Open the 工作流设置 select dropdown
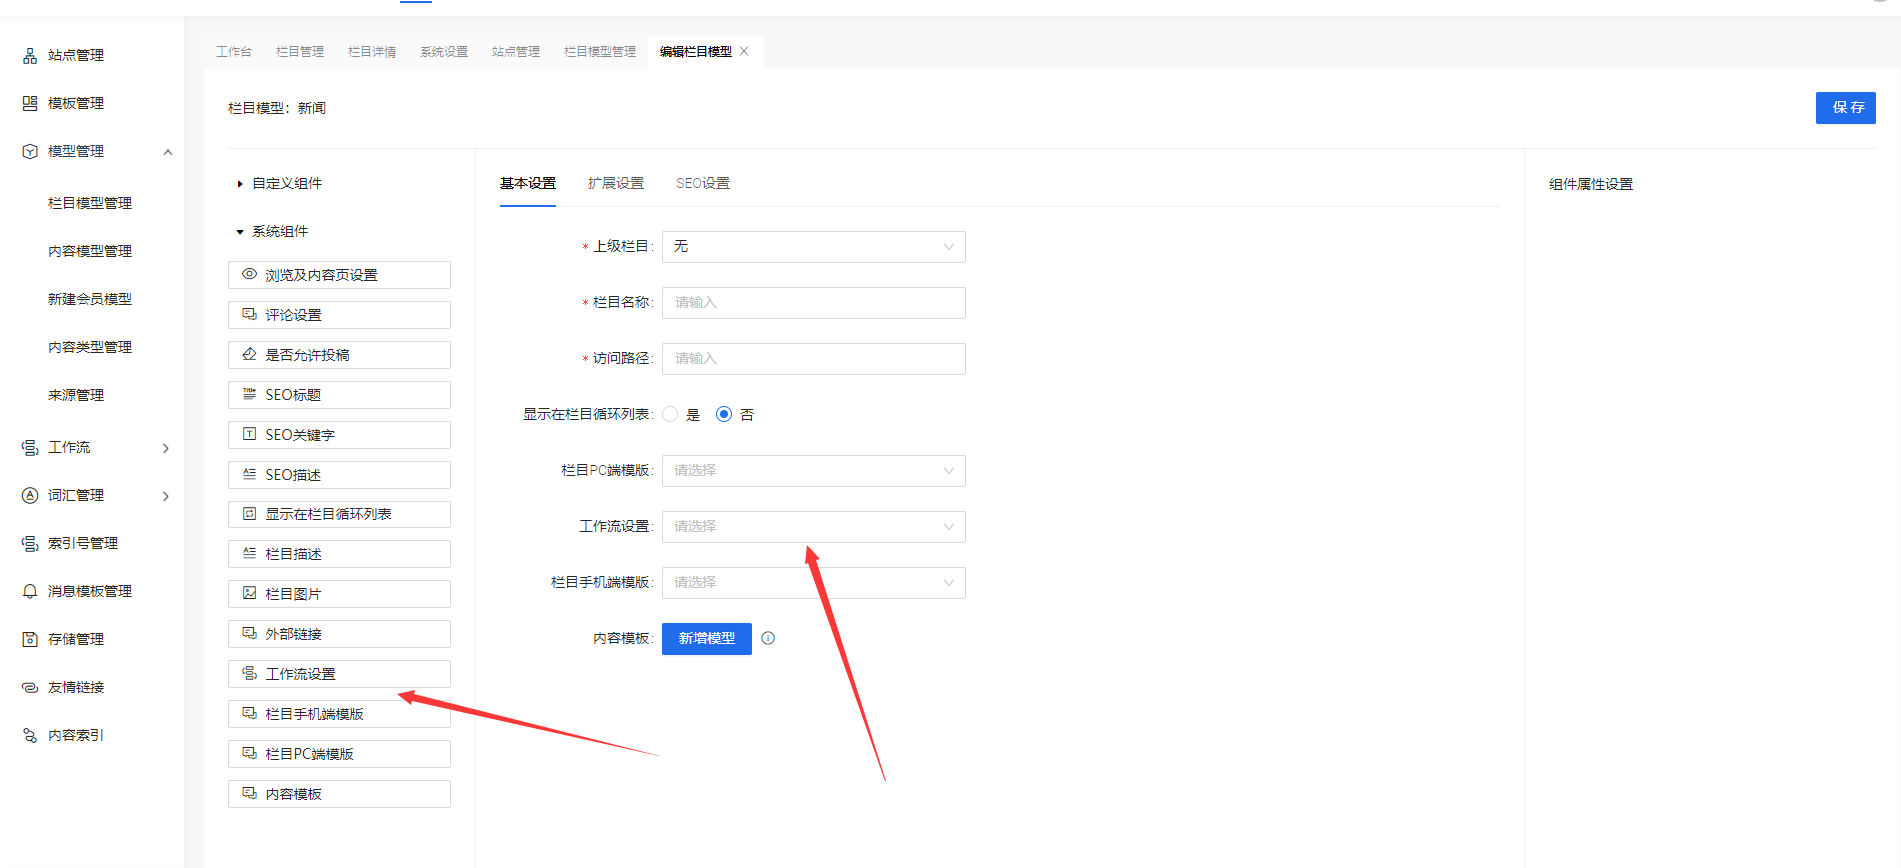Screen dimensions: 1901x868 tap(814, 527)
